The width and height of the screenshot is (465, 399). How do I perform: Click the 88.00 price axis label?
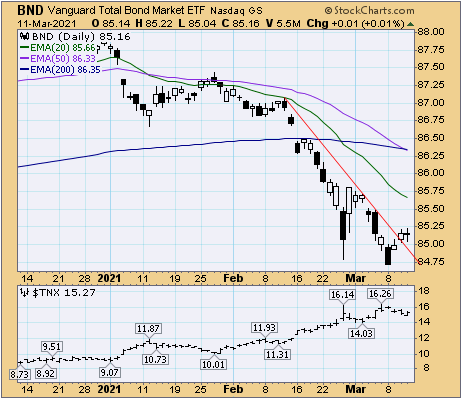point(431,32)
